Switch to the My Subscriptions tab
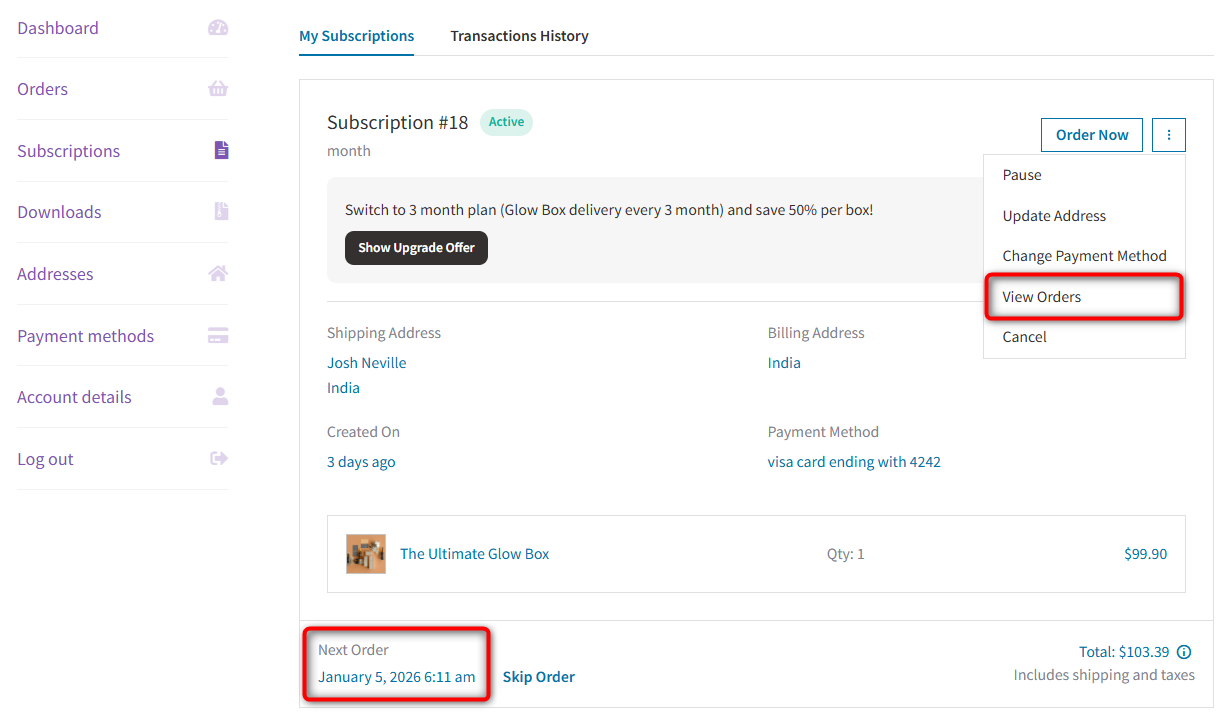The height and width of the screenshot is (727, 1230). [x=356, y=35]
